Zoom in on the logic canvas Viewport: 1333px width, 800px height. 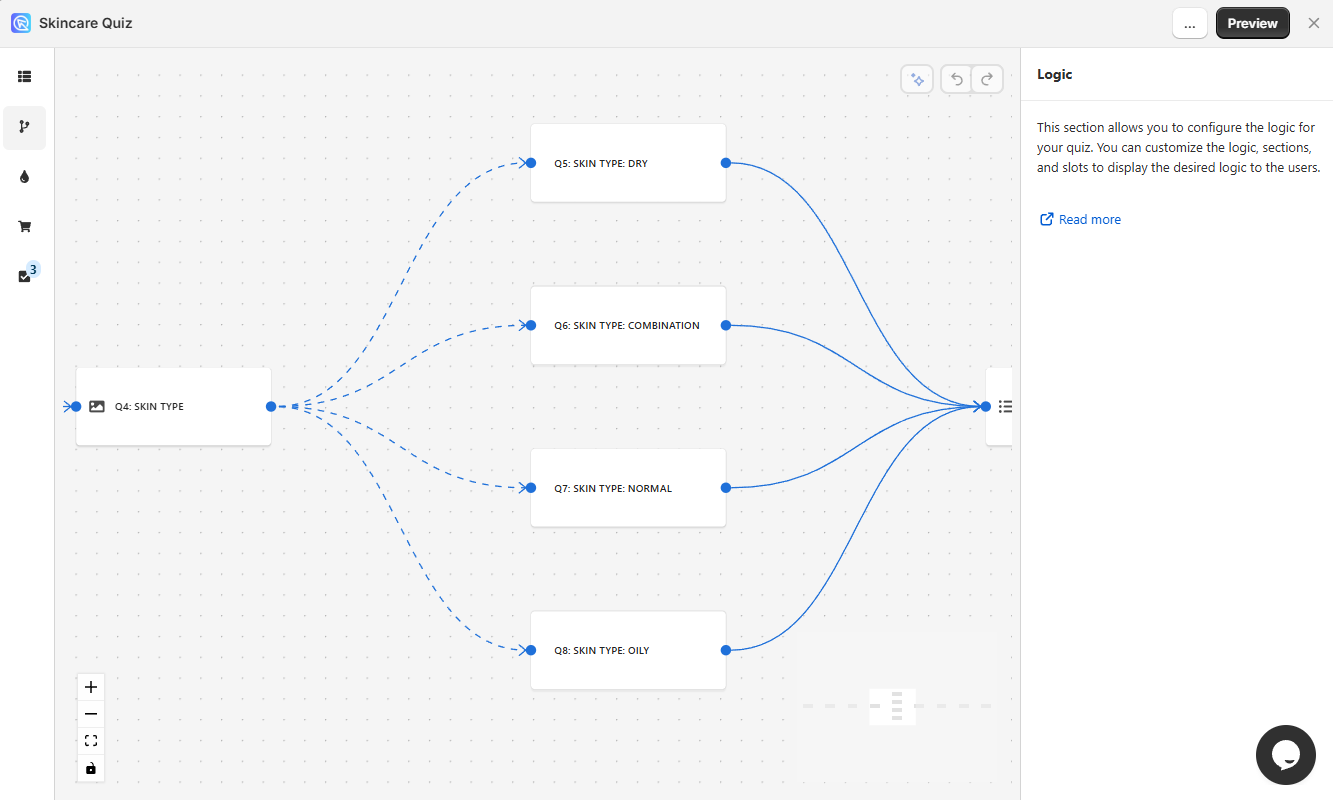click(91, 687)
